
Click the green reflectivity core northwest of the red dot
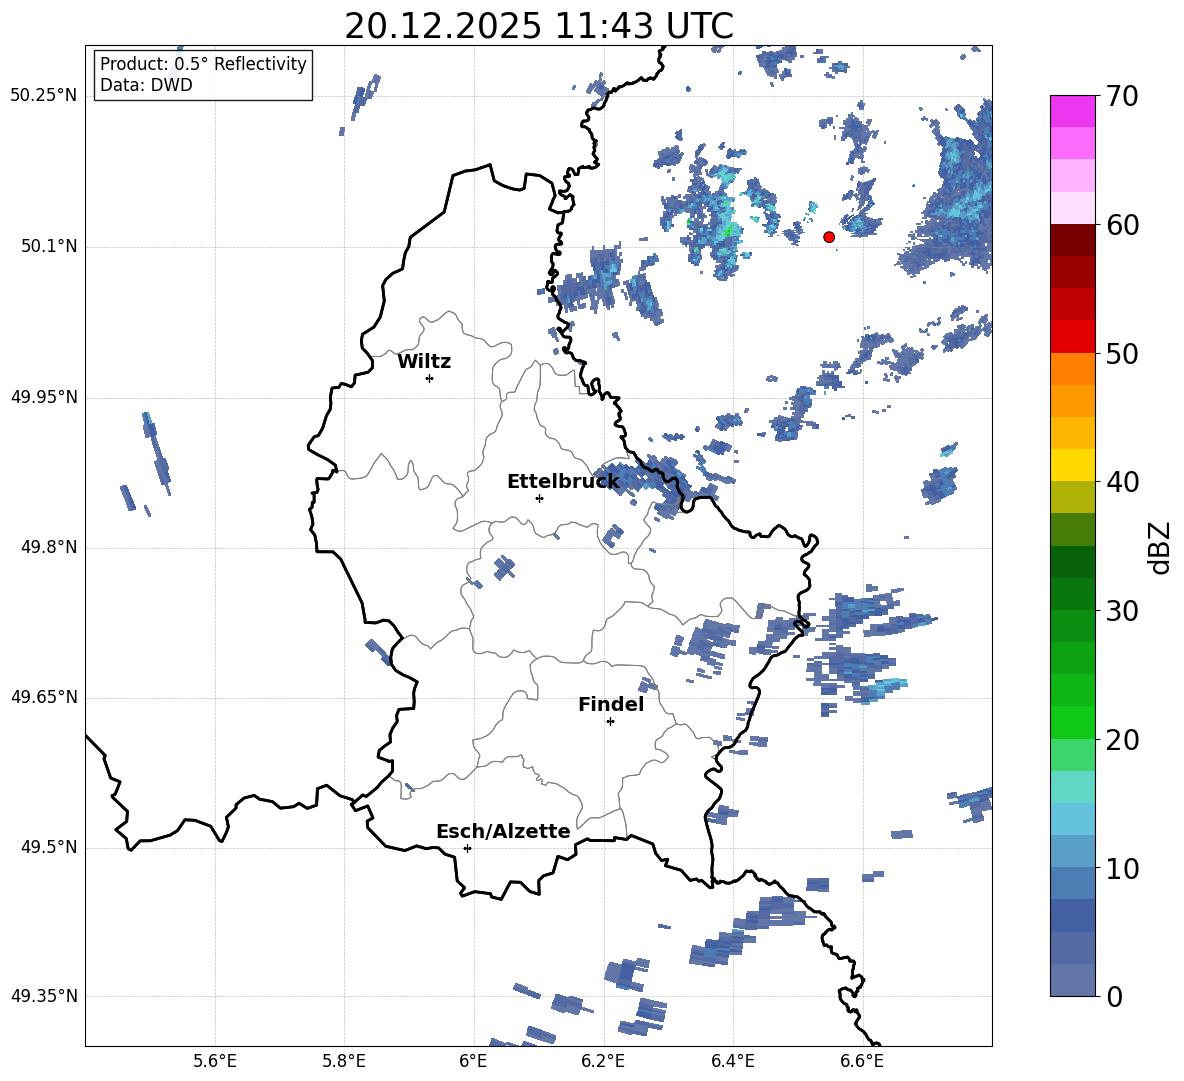pos(728,229)
